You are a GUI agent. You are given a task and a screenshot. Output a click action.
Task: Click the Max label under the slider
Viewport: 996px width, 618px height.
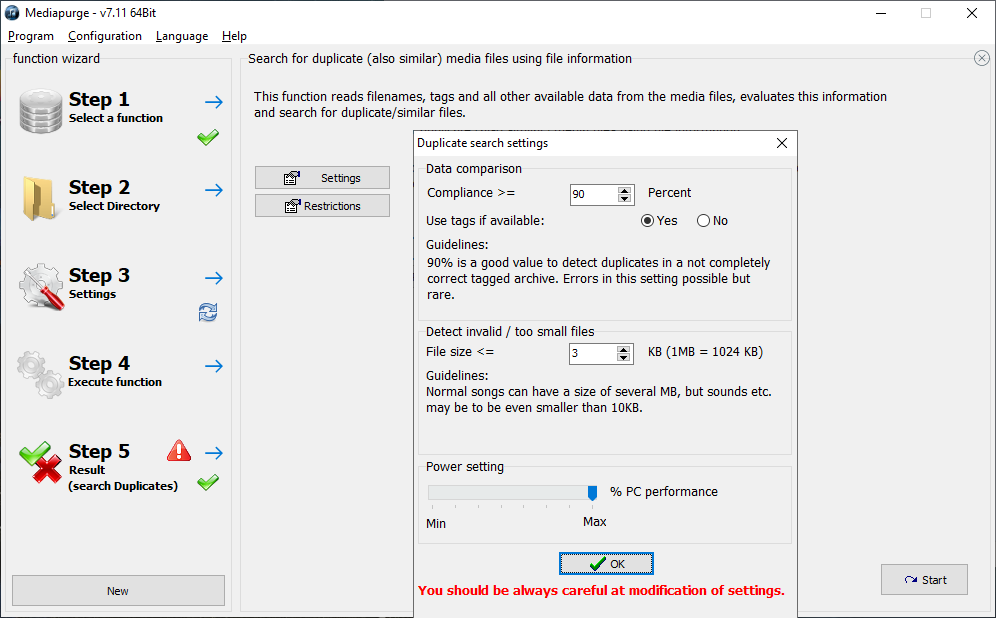coord(595,521)
